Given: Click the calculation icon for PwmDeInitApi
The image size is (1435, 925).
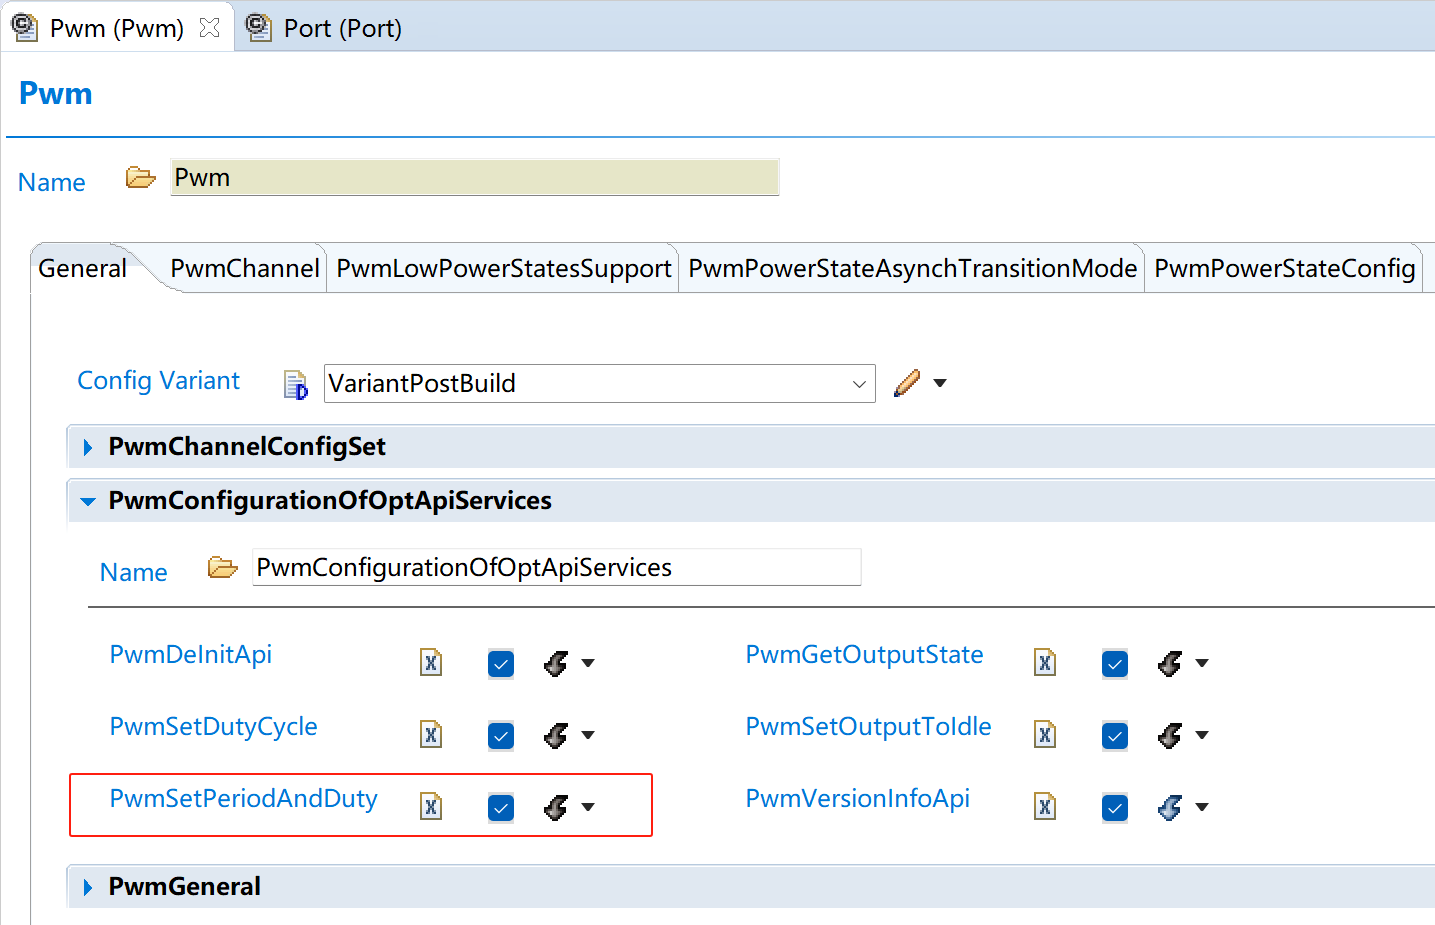Looking at the screenshot, I should [556, 663].
